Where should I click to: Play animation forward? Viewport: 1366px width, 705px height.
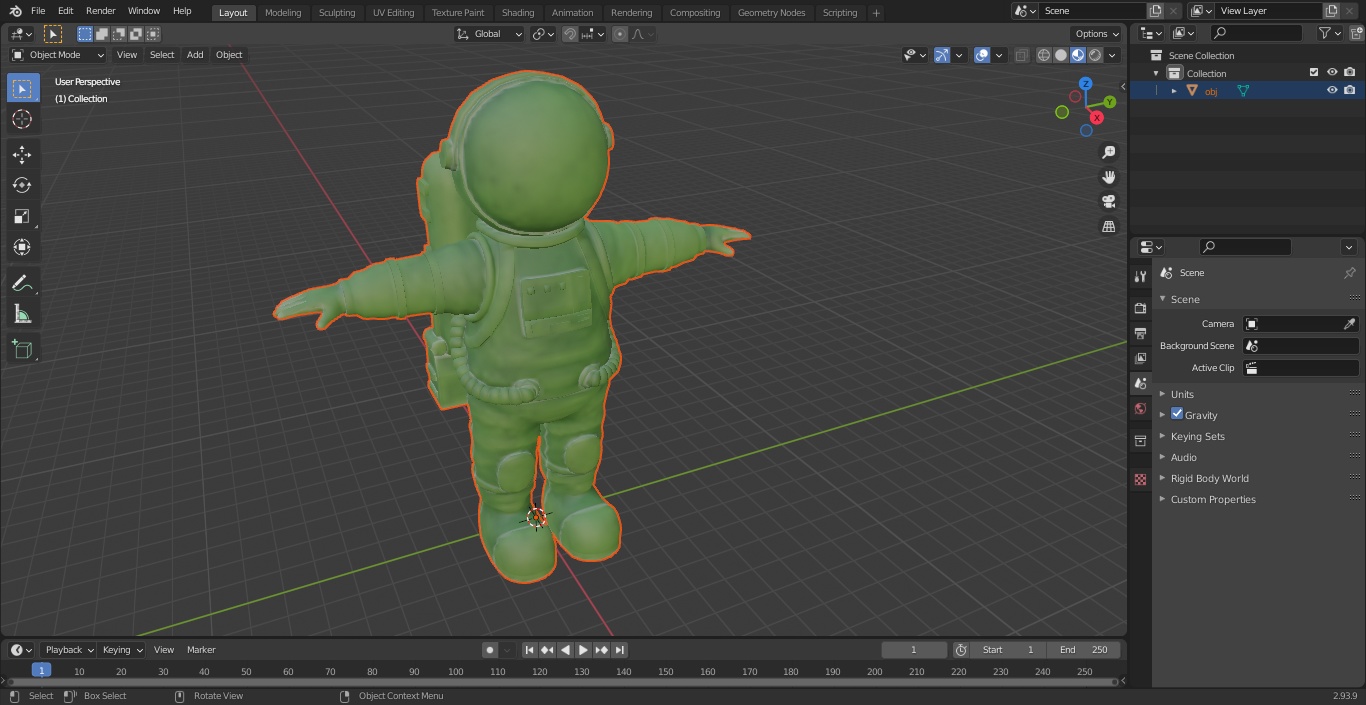coord(583,650)
